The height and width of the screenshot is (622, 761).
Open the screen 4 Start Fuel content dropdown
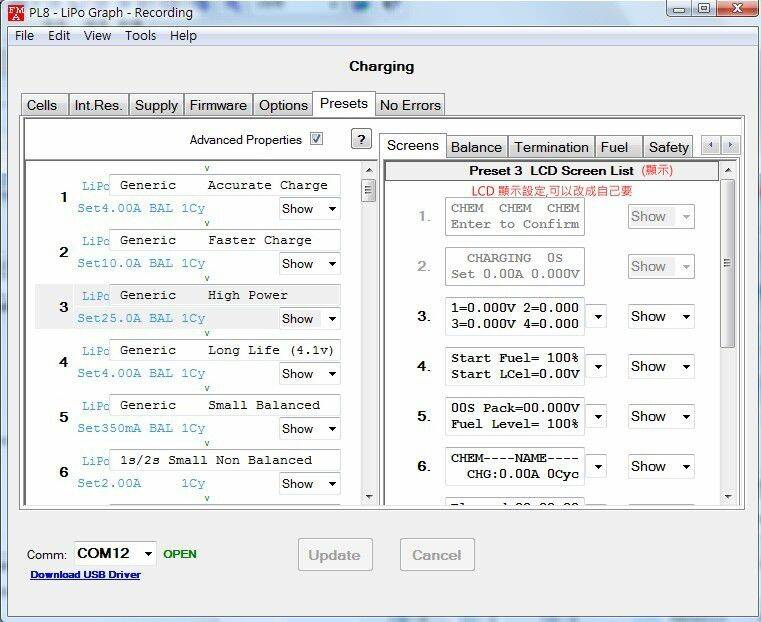pyautogui.click(x=597, y=367)
